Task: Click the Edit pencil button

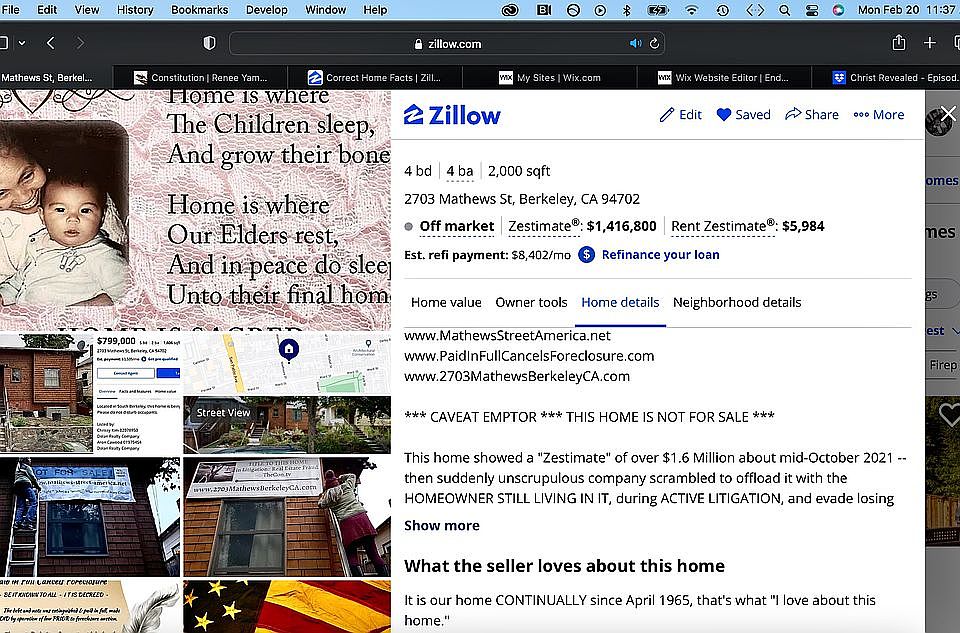Action: pos(680,114)
